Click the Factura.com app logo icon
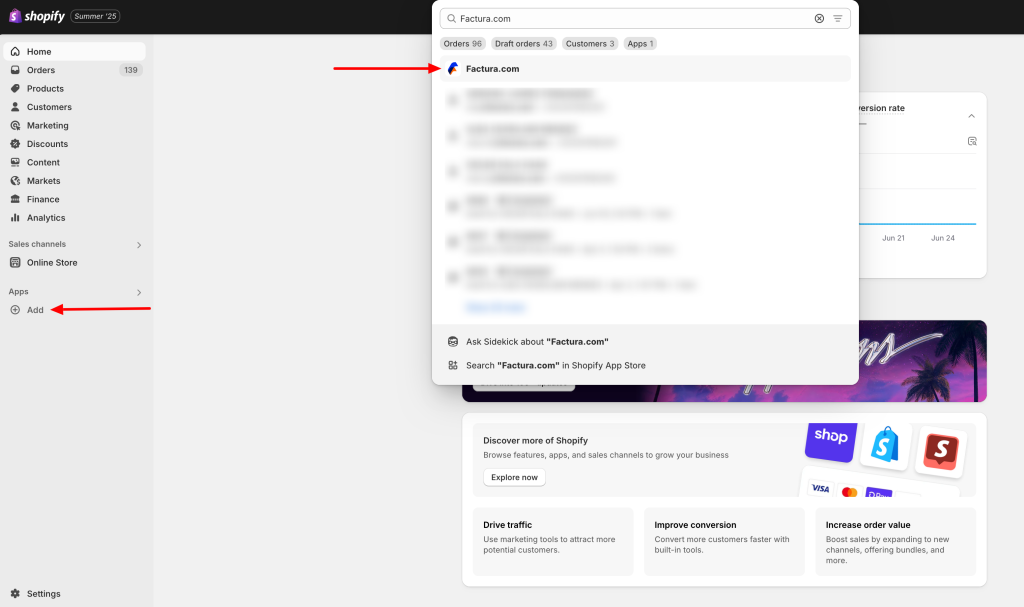Viewport: 1024px width, 607px height. coord(453,69)
